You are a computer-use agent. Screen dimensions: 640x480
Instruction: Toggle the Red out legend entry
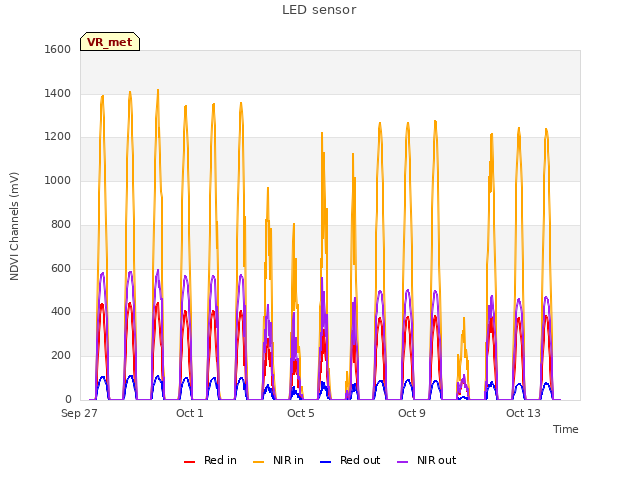pyautogui.click(x=350, y=460)
